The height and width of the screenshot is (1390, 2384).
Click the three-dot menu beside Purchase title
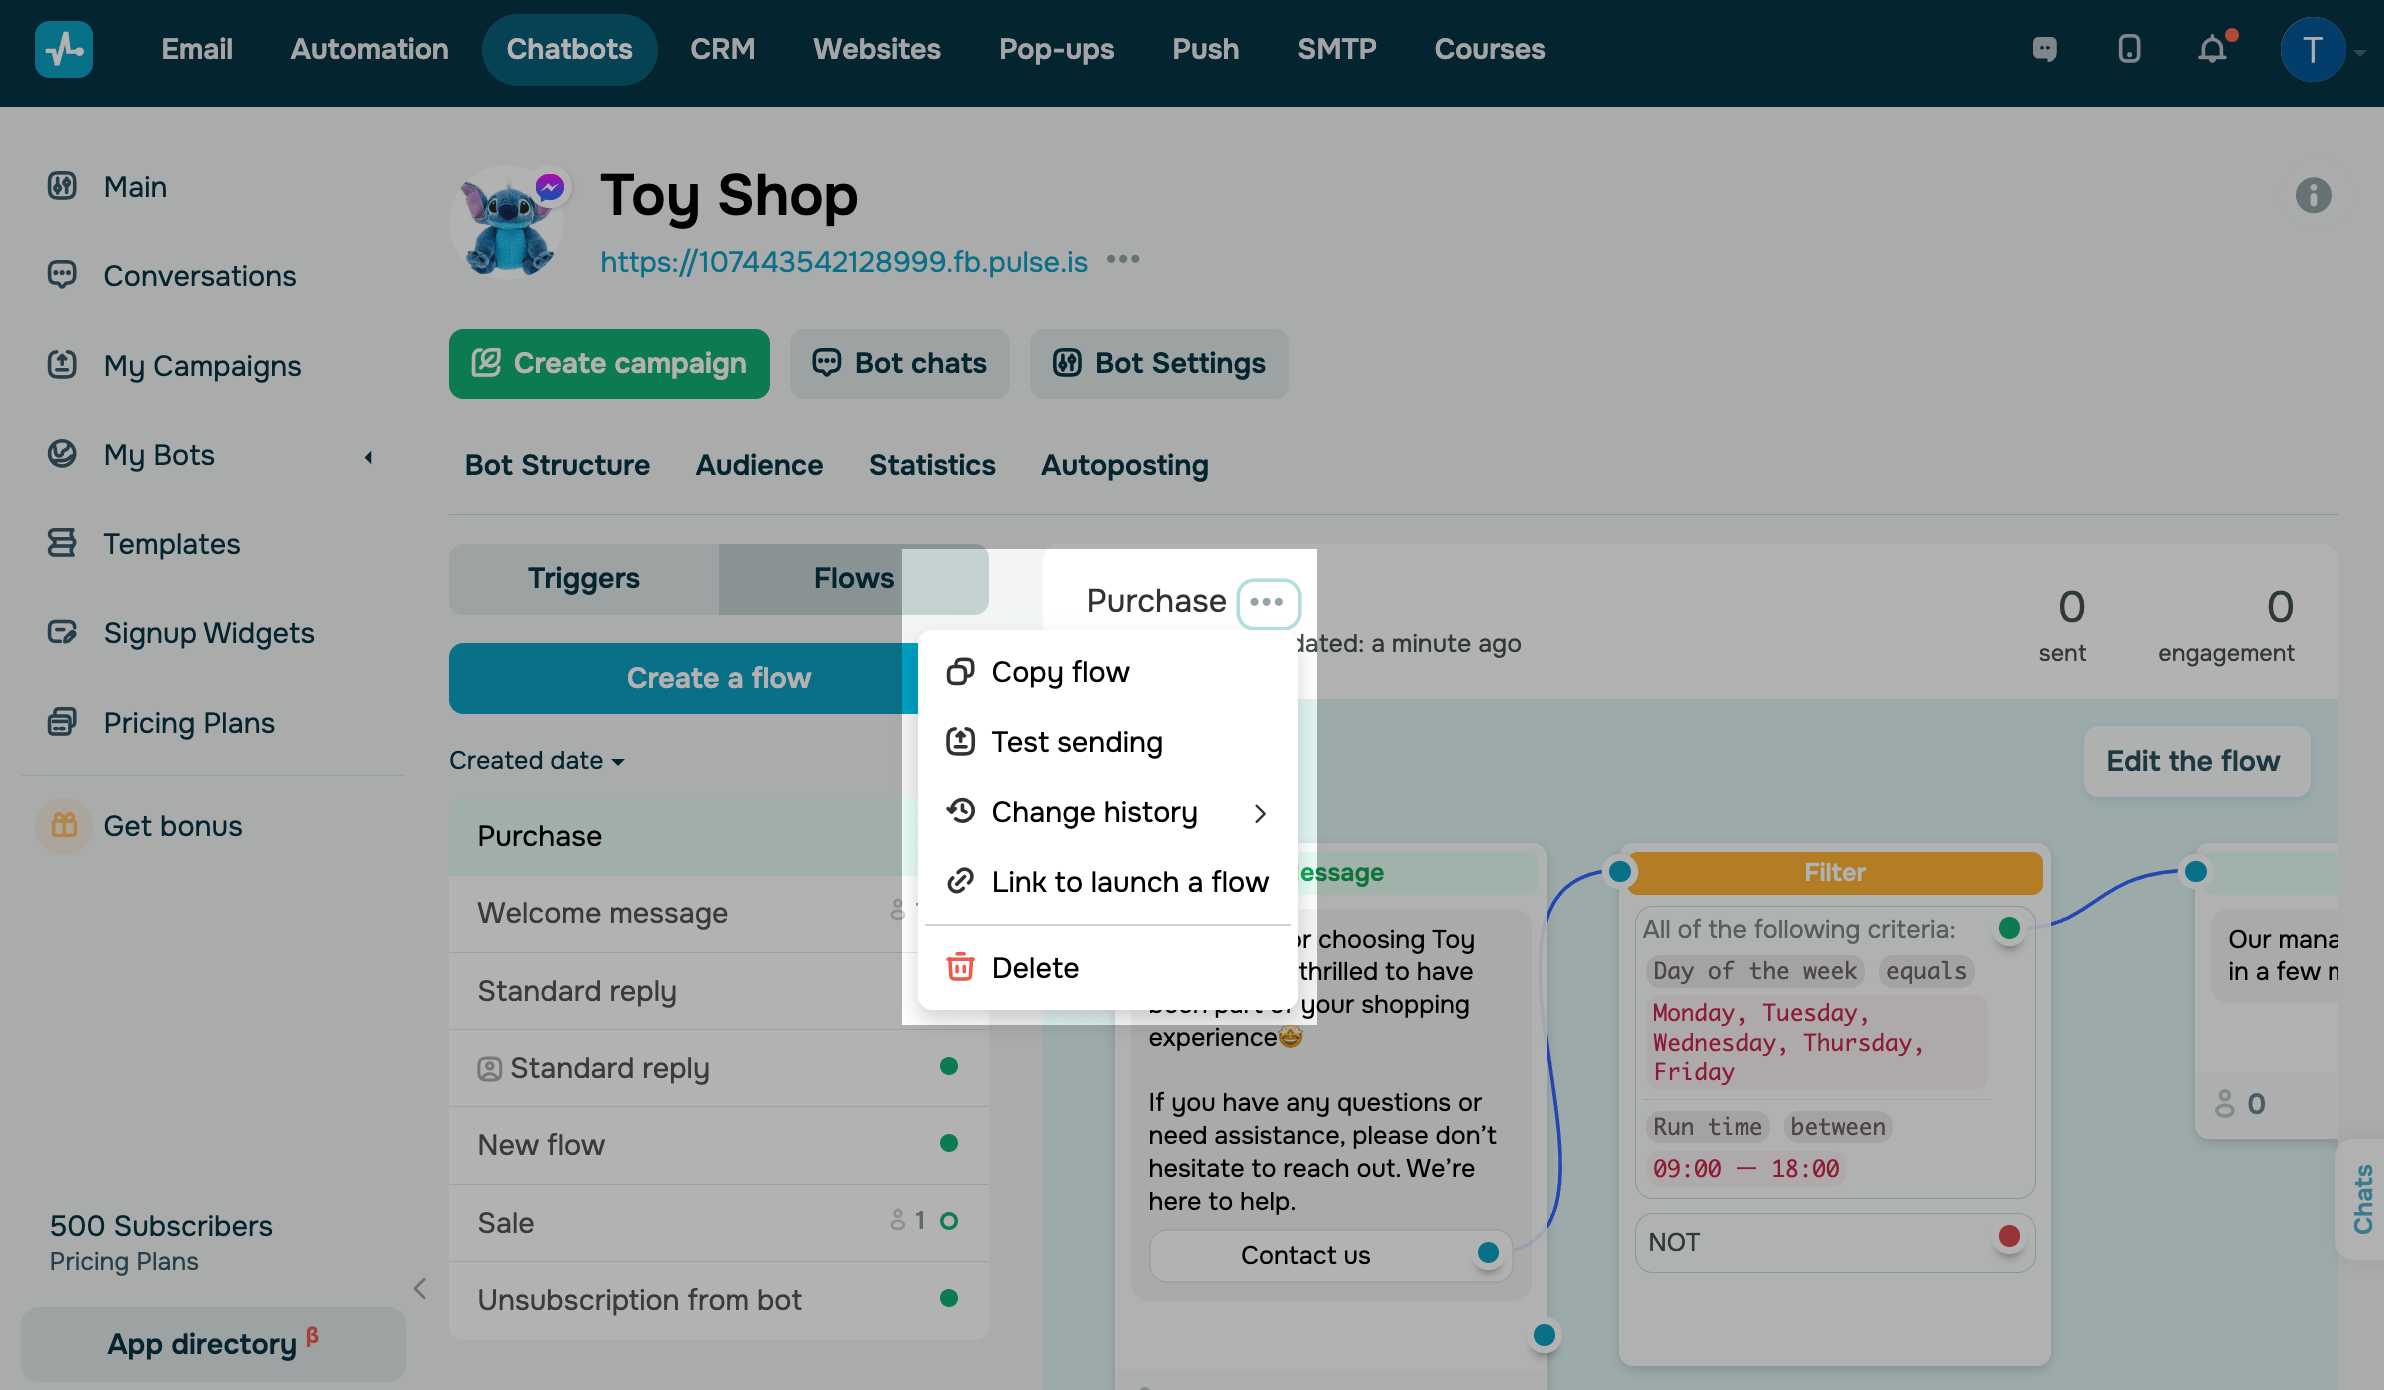pos(1268,602)
